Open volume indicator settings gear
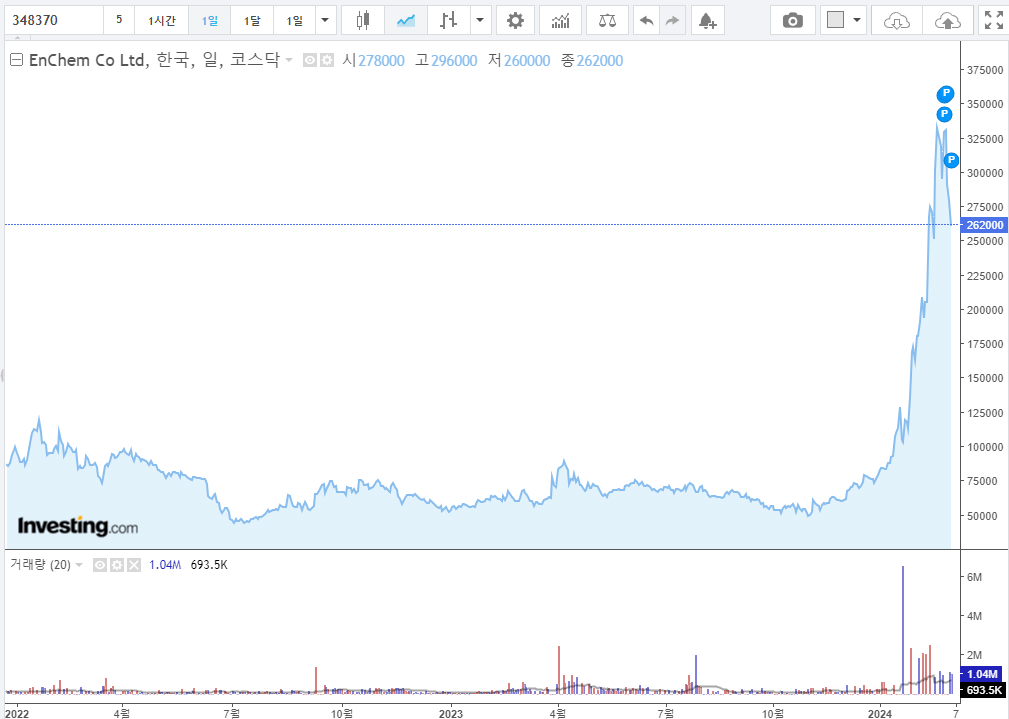This screenshot has width=1009, height=719. (x=116, y=565)
